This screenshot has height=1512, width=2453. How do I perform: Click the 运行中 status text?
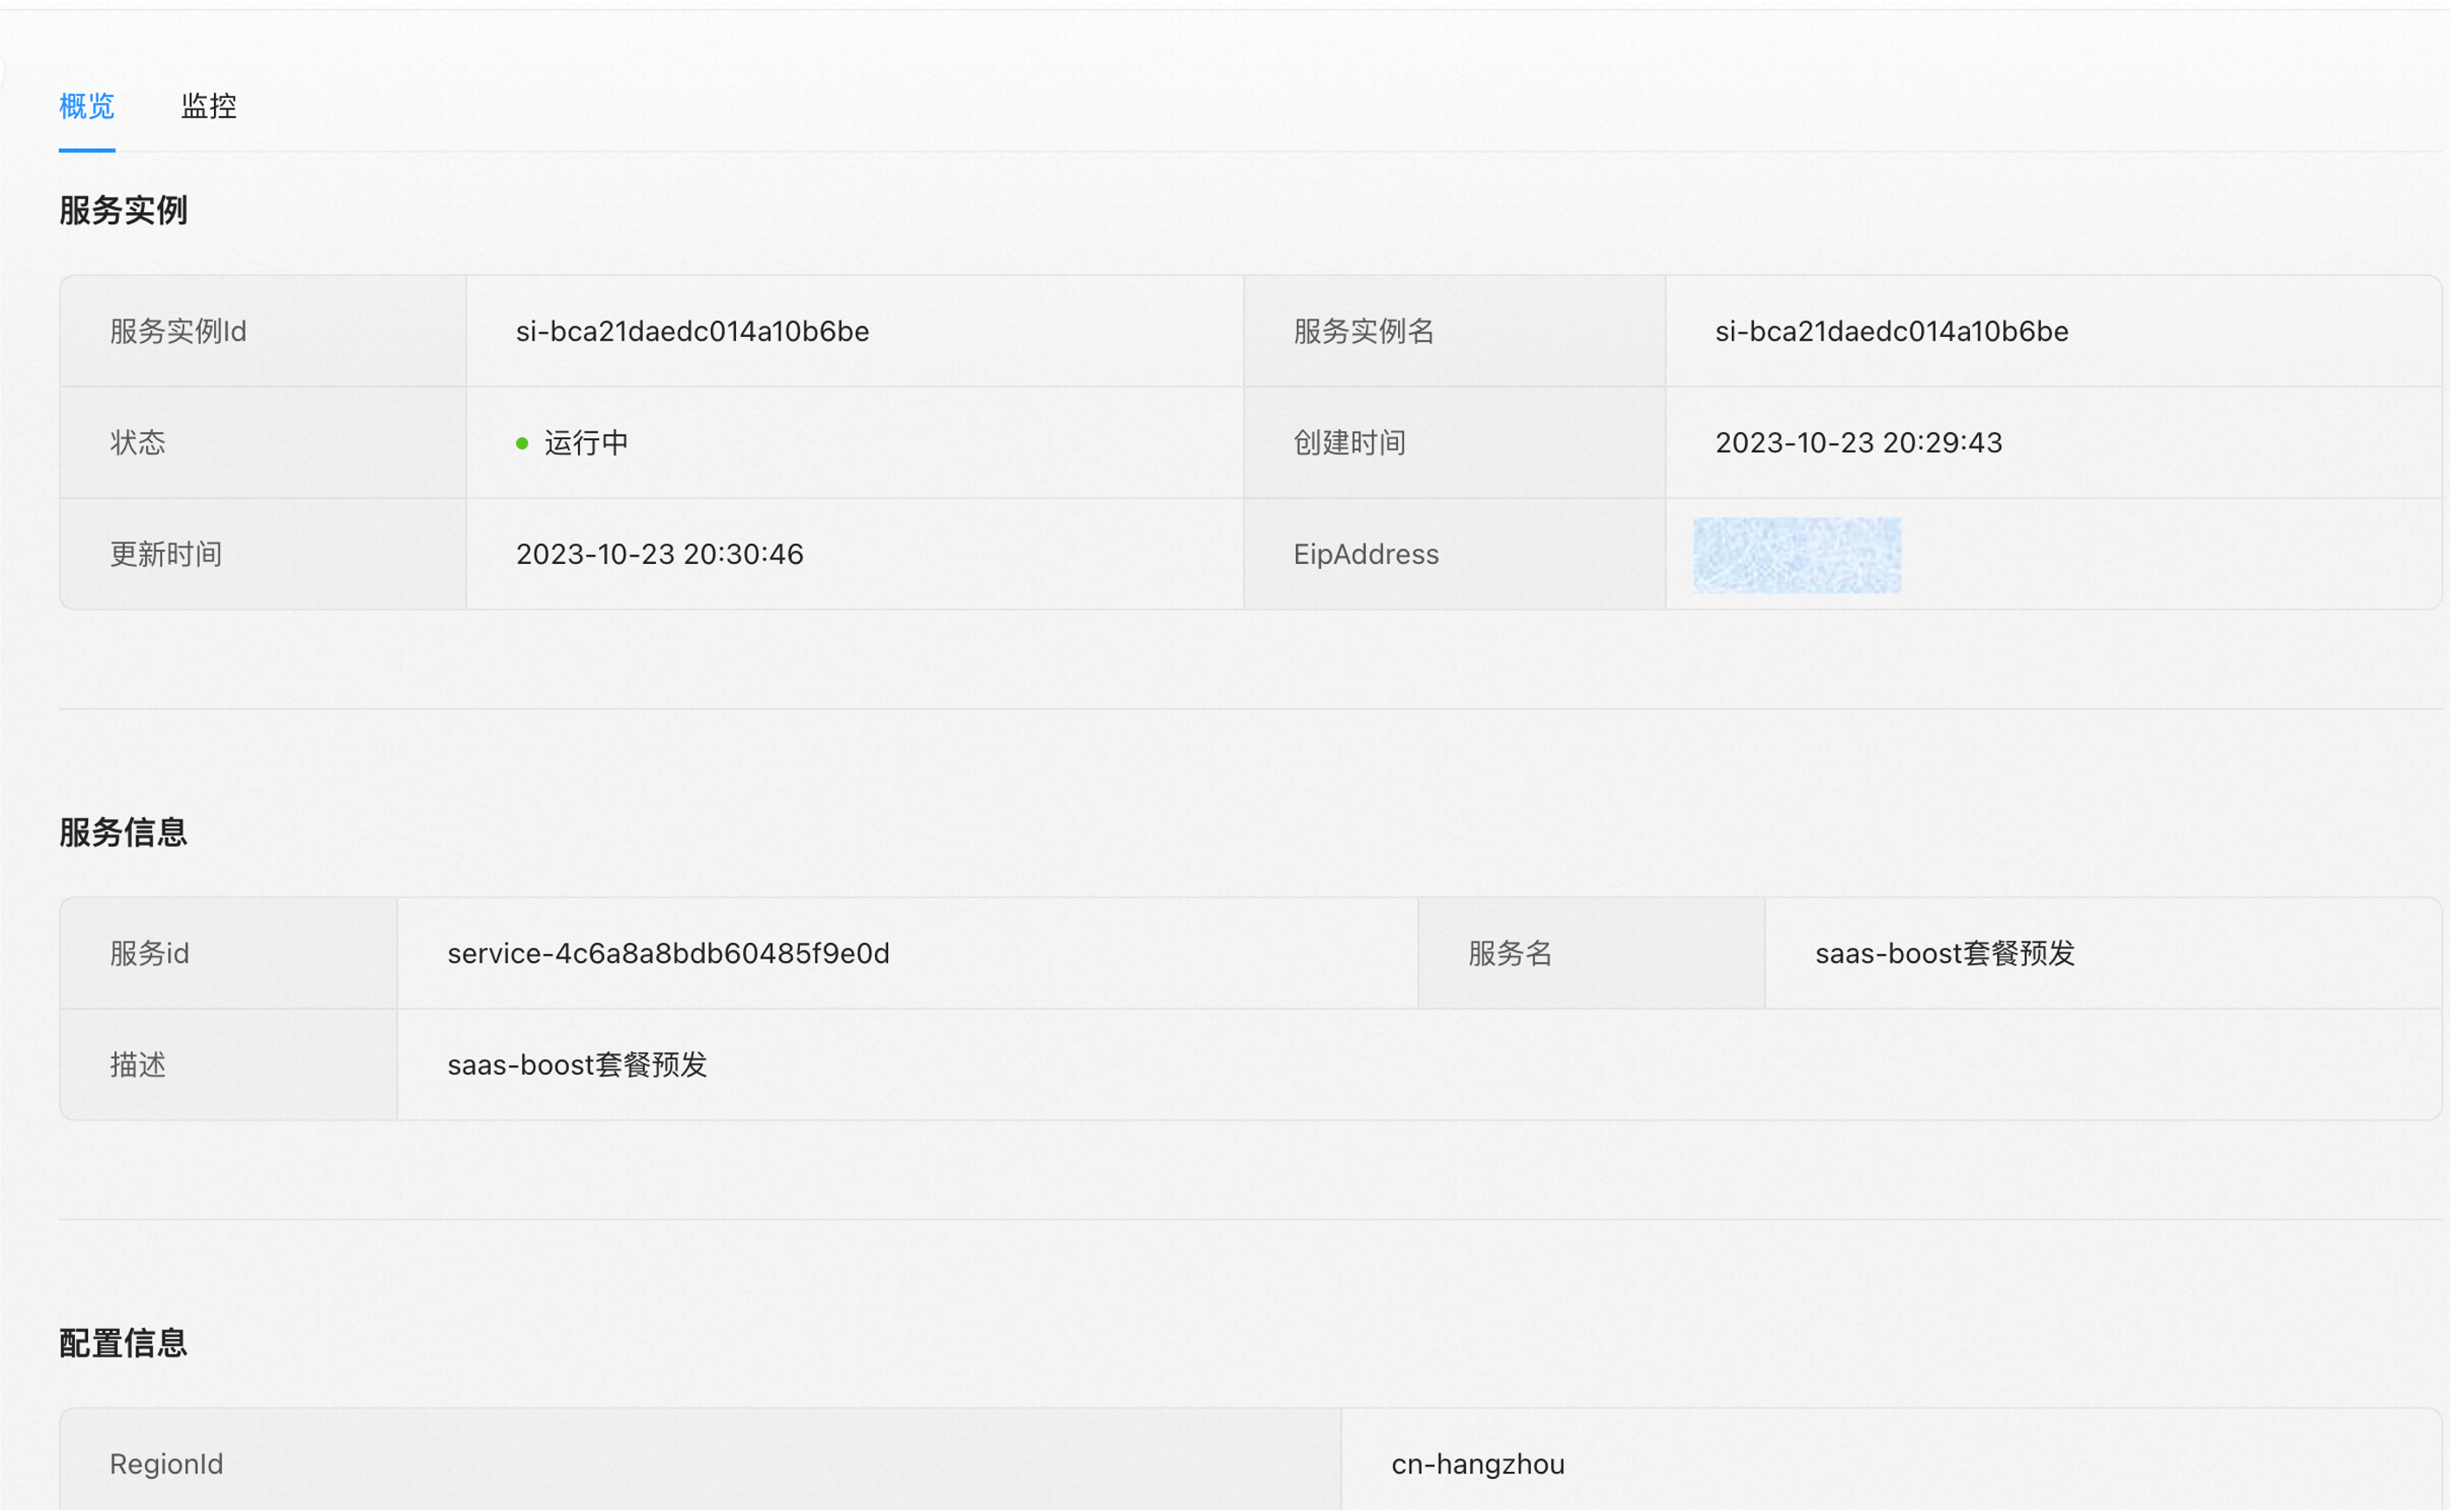[x=586, y=443]
